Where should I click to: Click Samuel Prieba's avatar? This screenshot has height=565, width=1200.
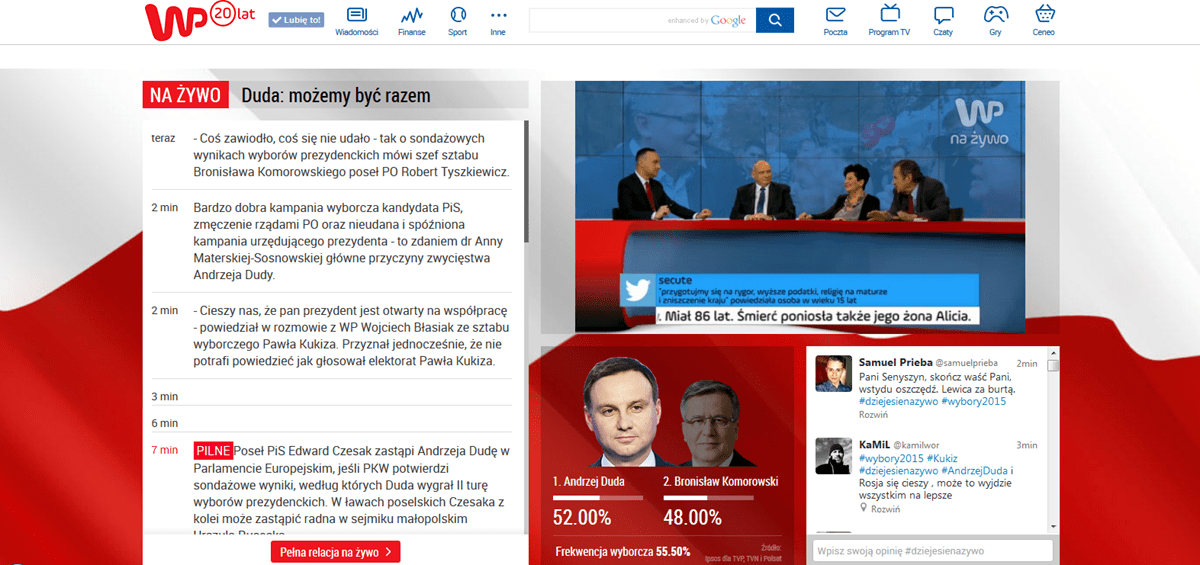[x=833, y=373]
